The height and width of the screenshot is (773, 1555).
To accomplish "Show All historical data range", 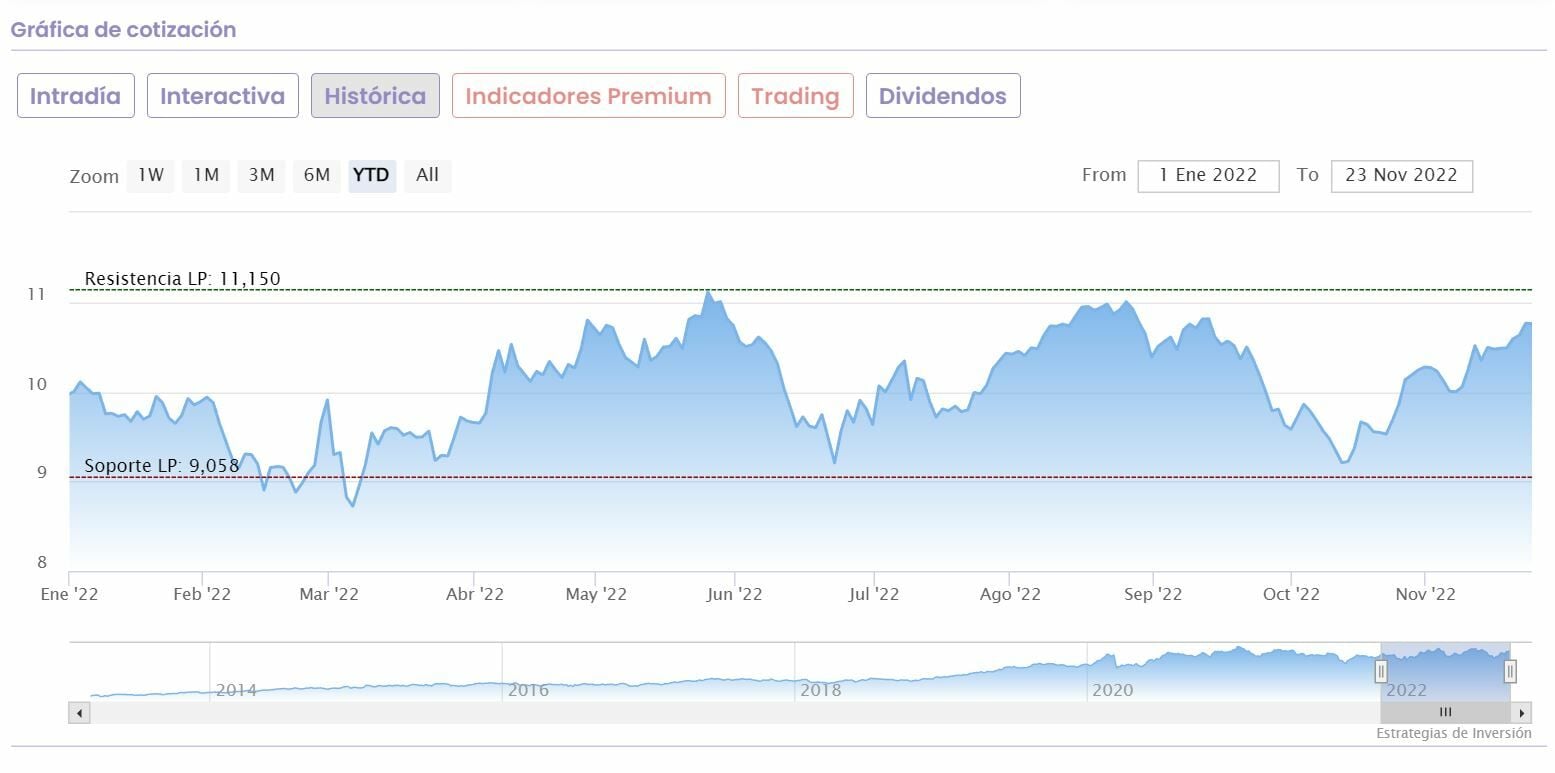I will (428, 176).
